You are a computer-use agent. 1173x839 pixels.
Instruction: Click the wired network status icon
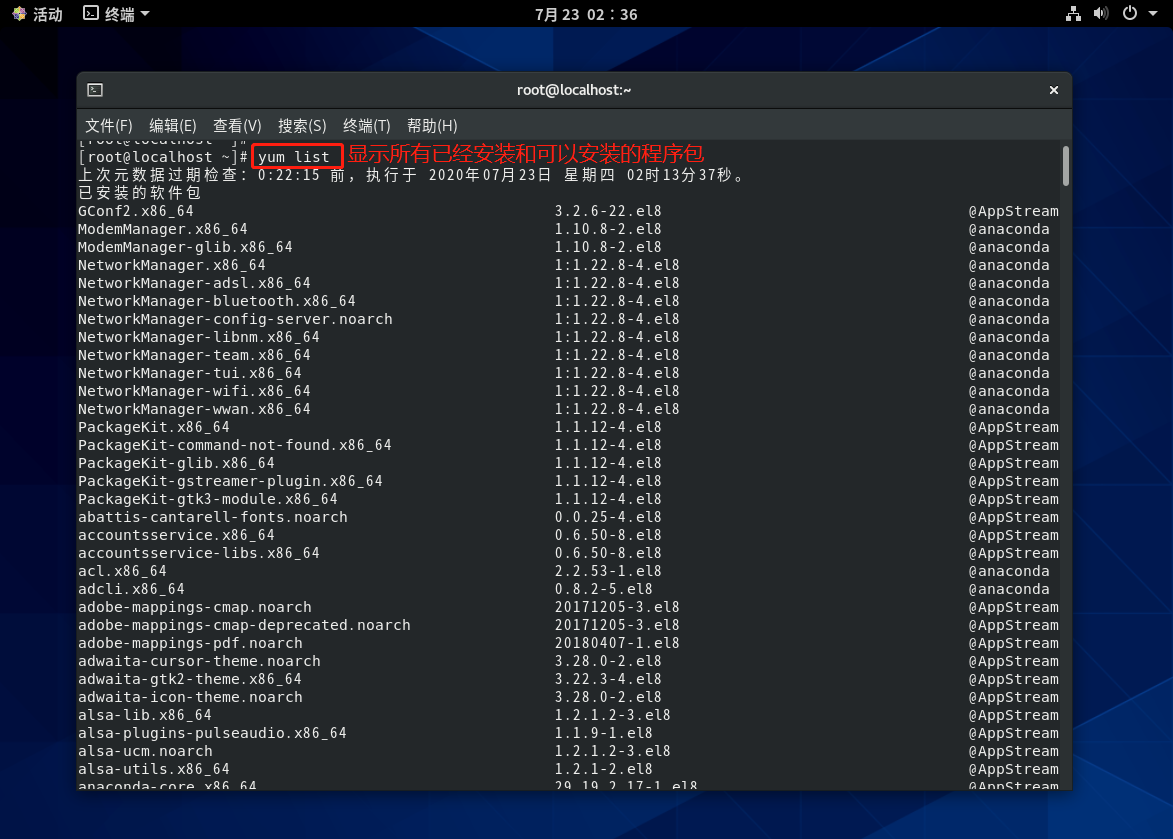tap(1073, 14)
